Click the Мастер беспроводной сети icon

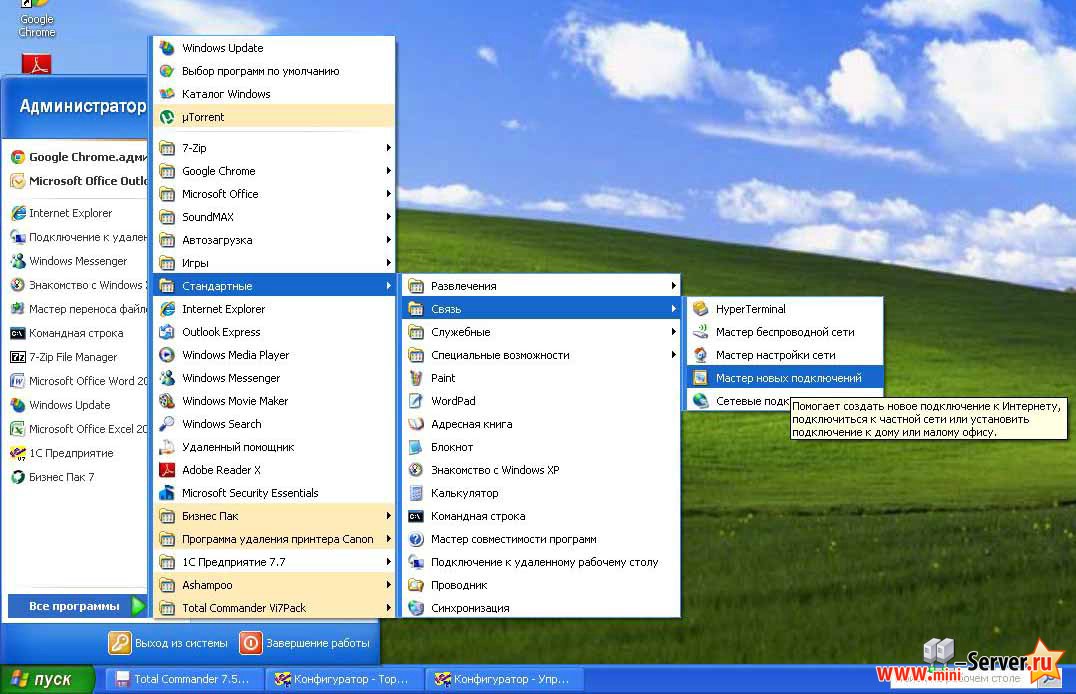click(701, 332)
